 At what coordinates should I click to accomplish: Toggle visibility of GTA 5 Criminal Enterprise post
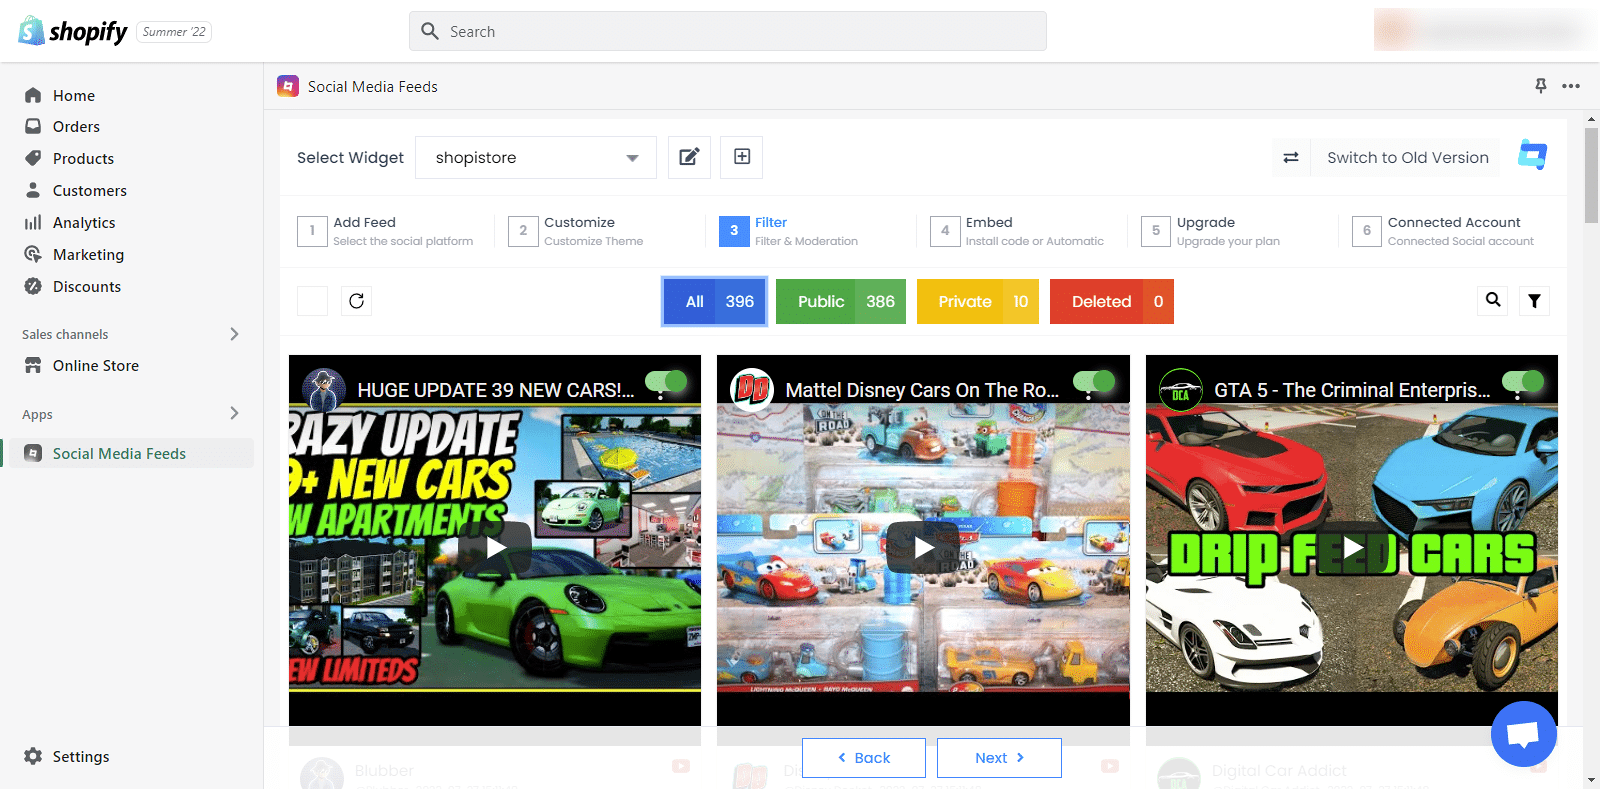point(1523,381)
